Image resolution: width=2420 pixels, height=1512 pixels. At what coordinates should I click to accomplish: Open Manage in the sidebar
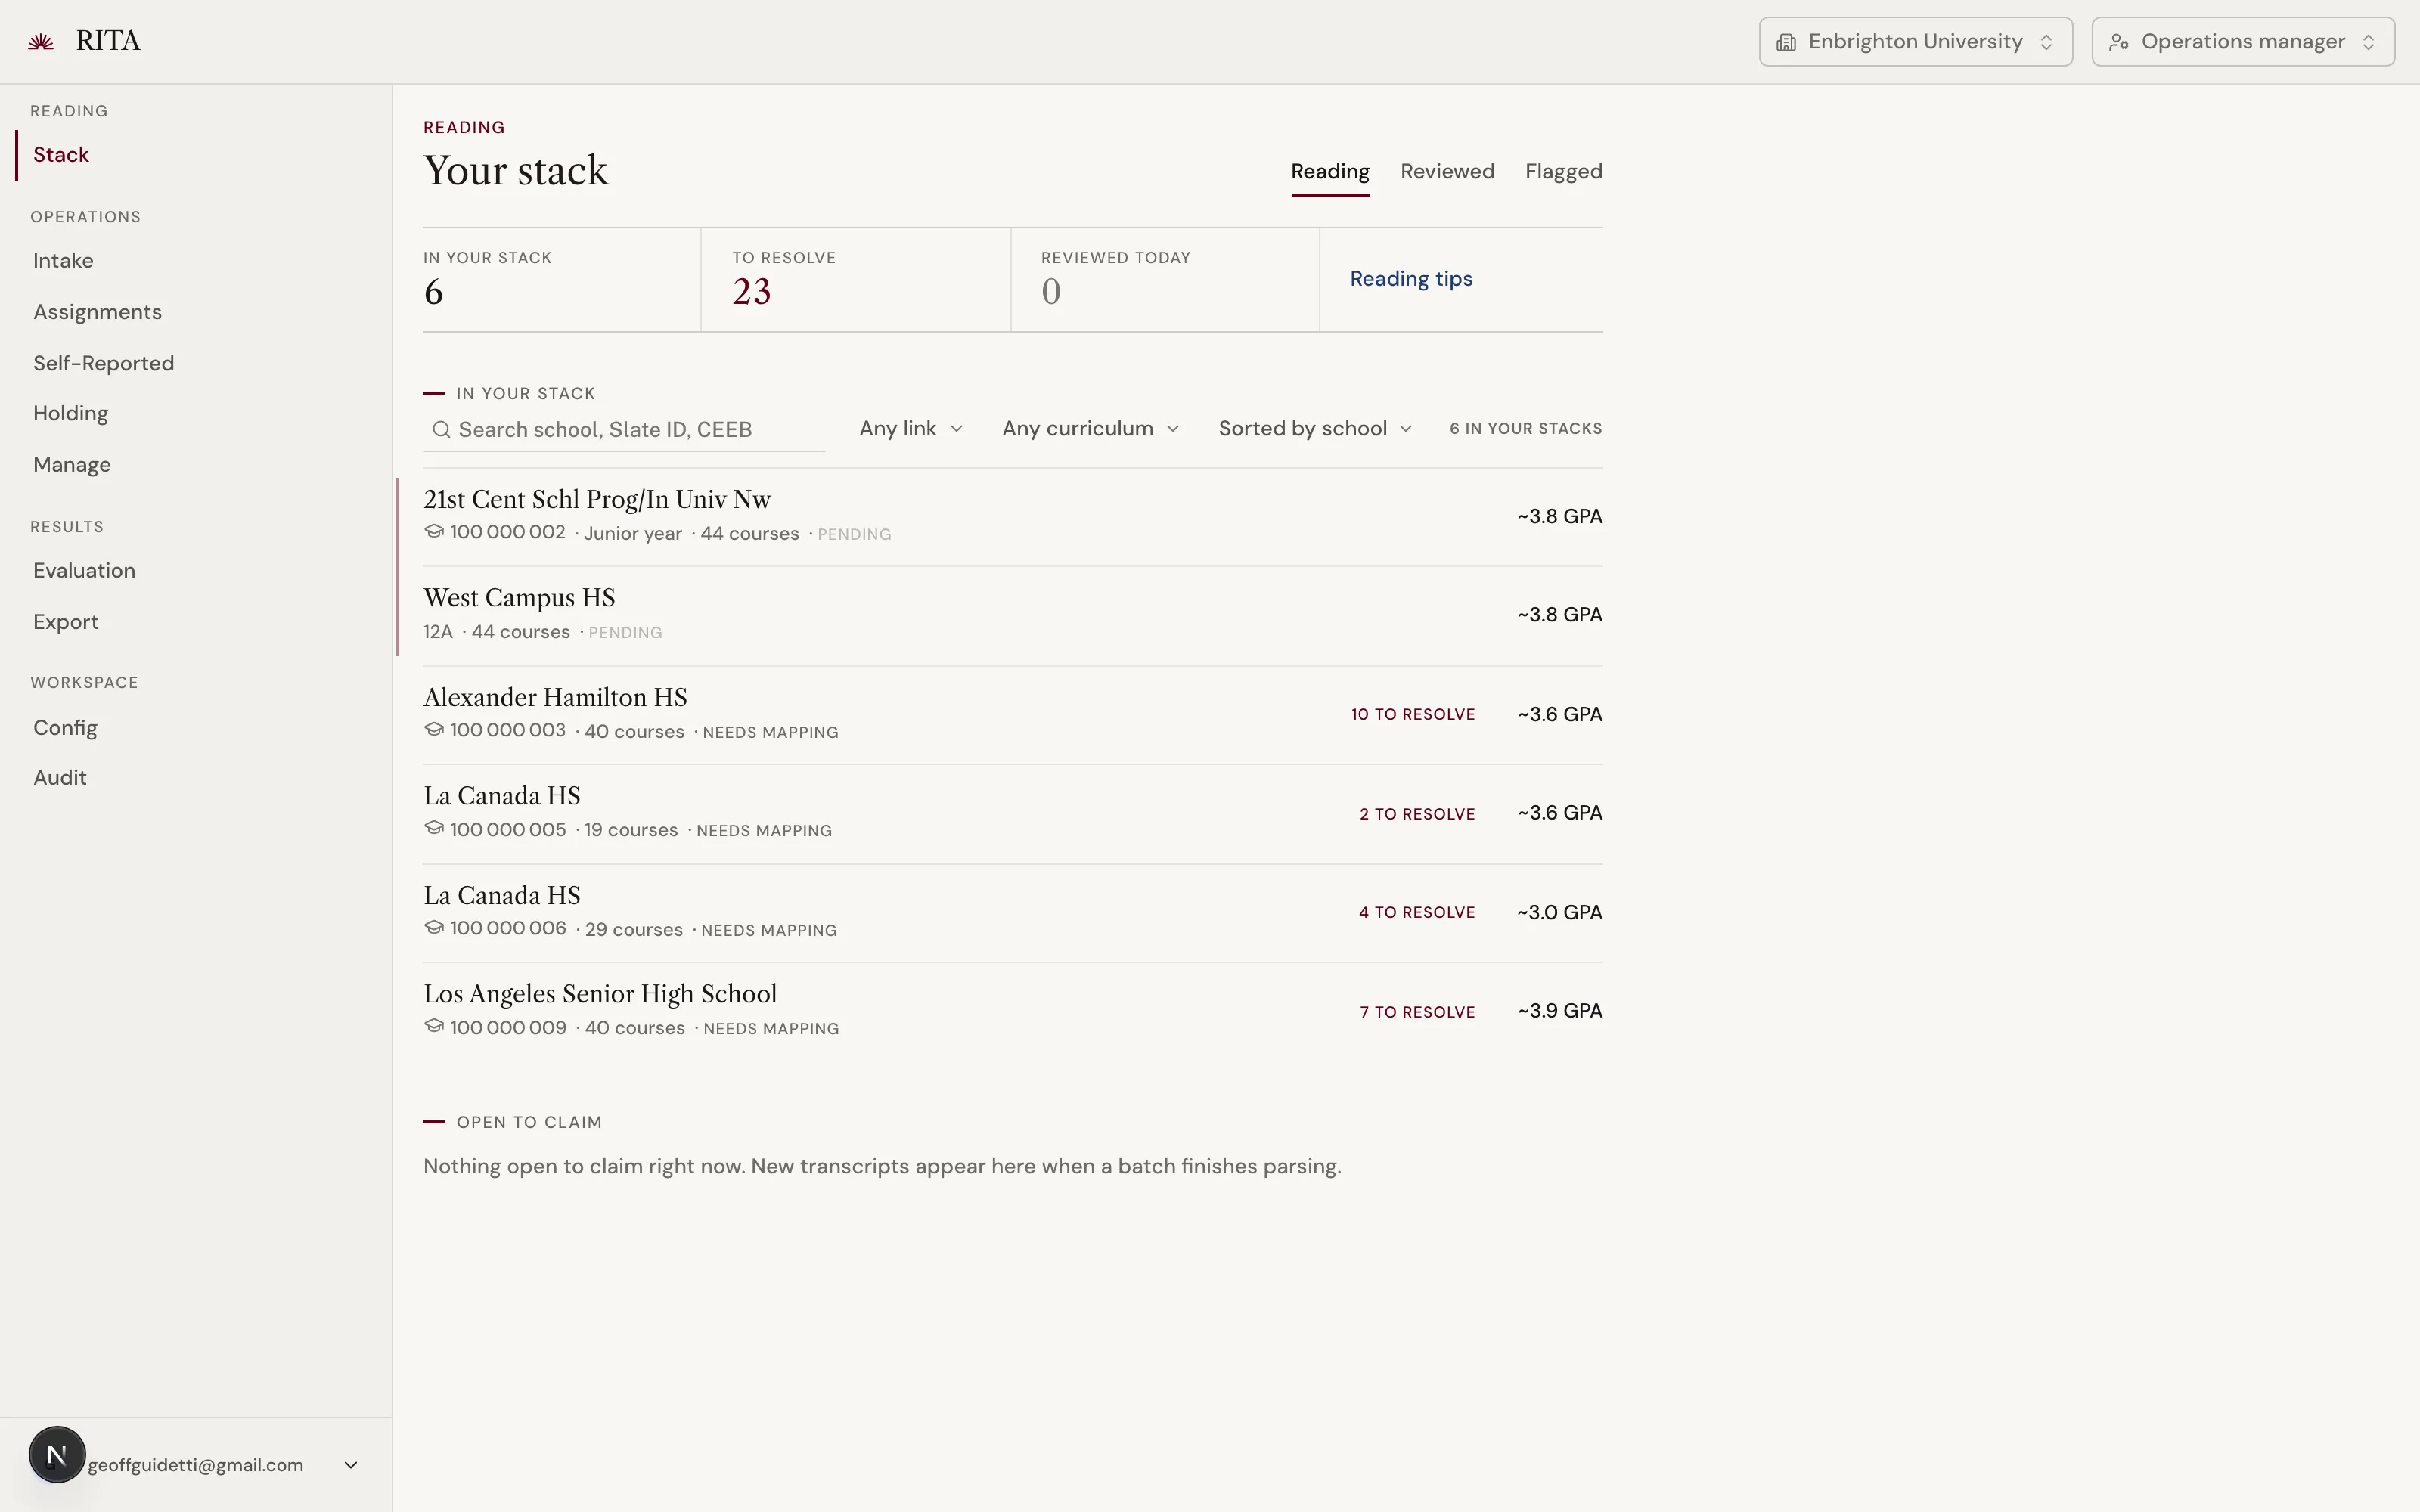[72, 465]
